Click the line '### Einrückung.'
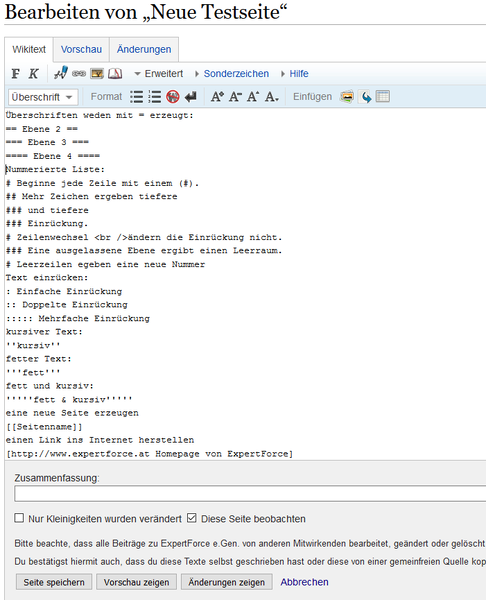 point(47,223)
